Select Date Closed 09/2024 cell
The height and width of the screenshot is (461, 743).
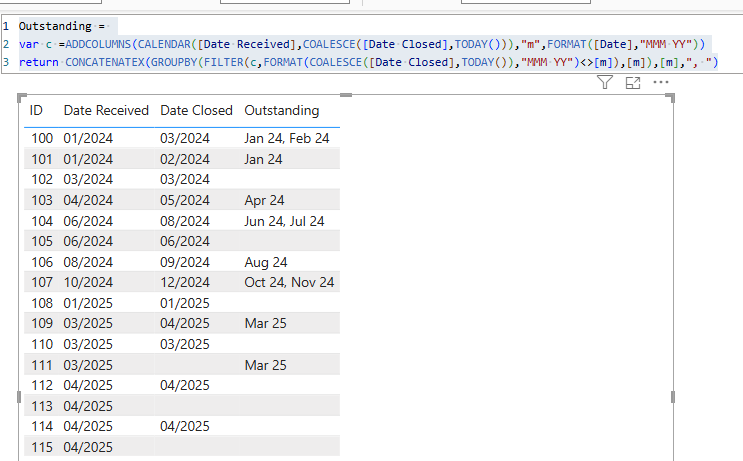click(x=185, y=262)
